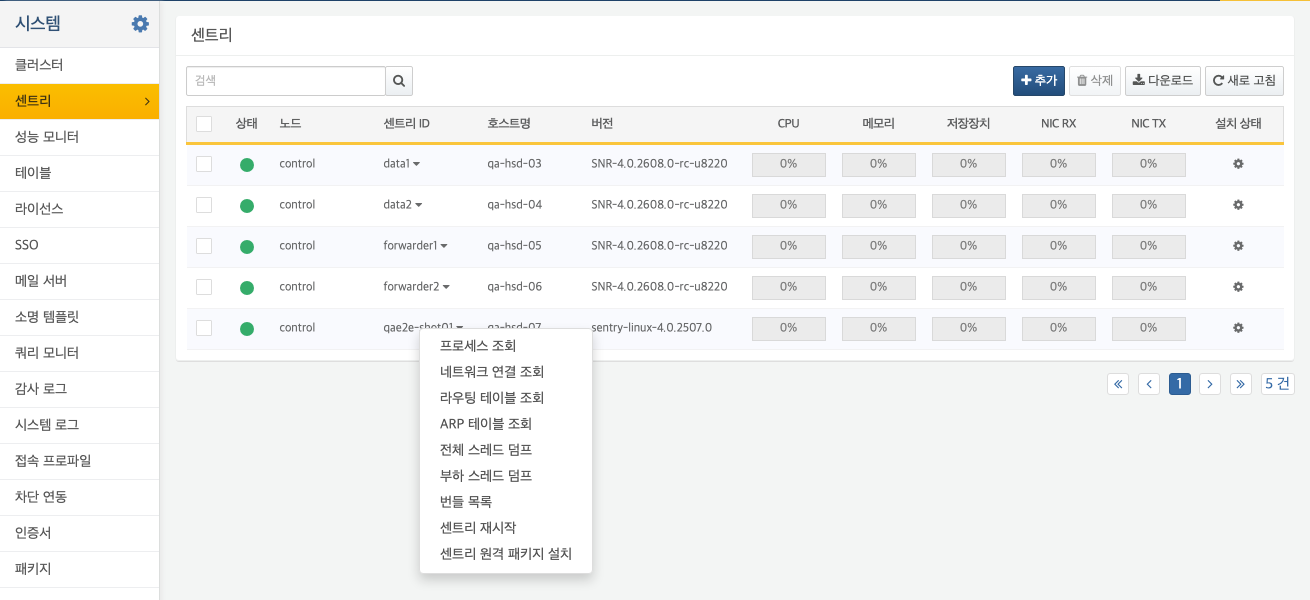Select 부하 스레드 덤프 menu entry

[x=506, y=476]
